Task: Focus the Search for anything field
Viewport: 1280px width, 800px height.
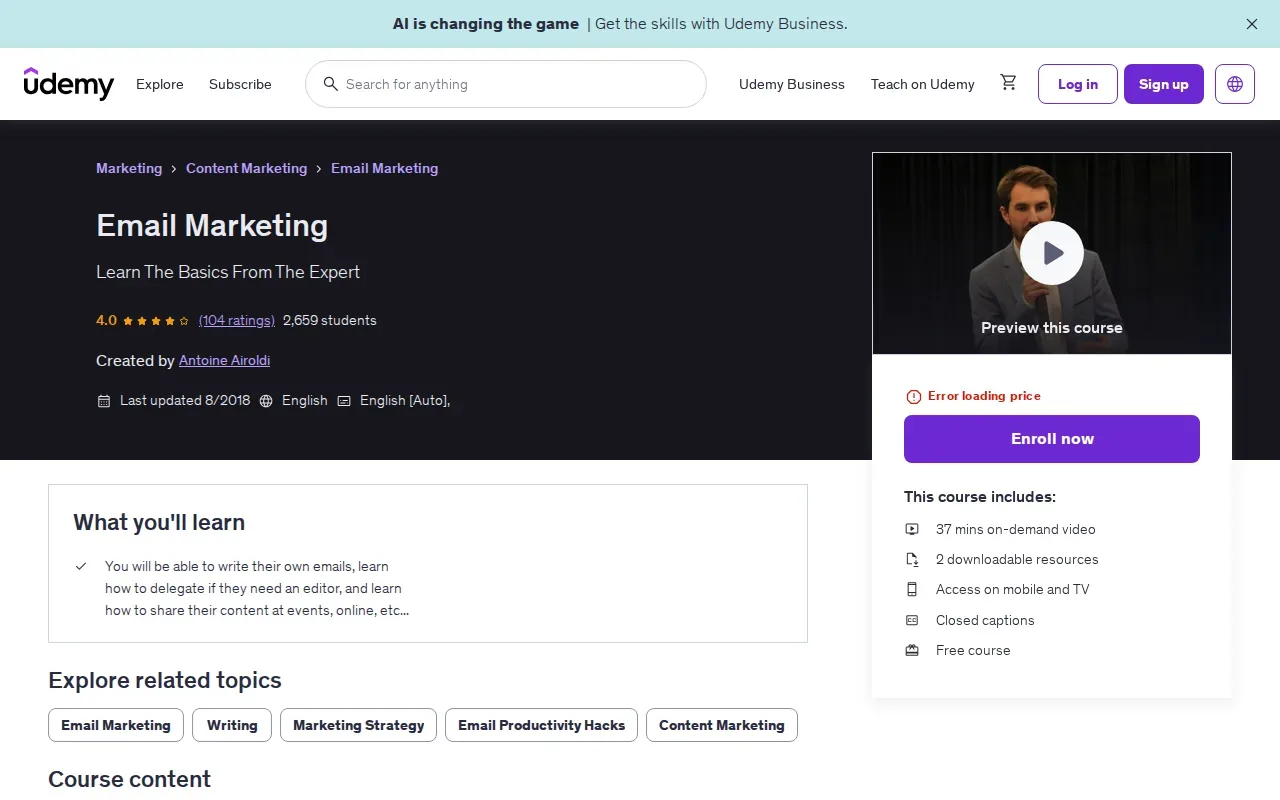Action: point(506,84)
